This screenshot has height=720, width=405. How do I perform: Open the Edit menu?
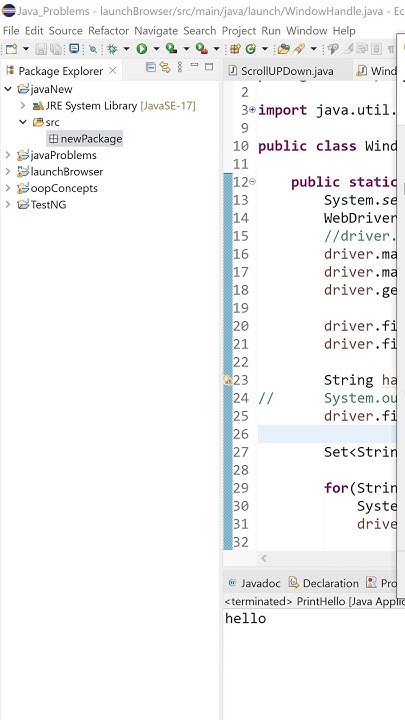(34, 31)
